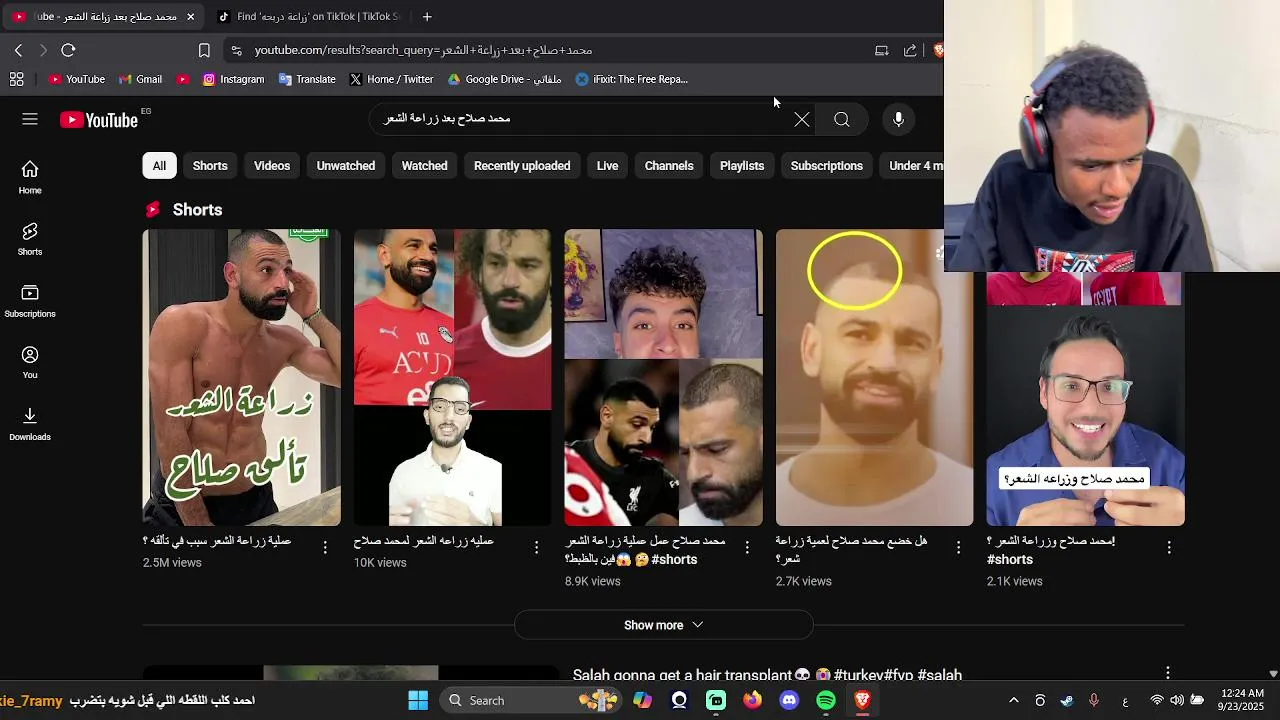Screen dimensions: 1280x720
Task: Select the All filter chip
Action: 159,166
